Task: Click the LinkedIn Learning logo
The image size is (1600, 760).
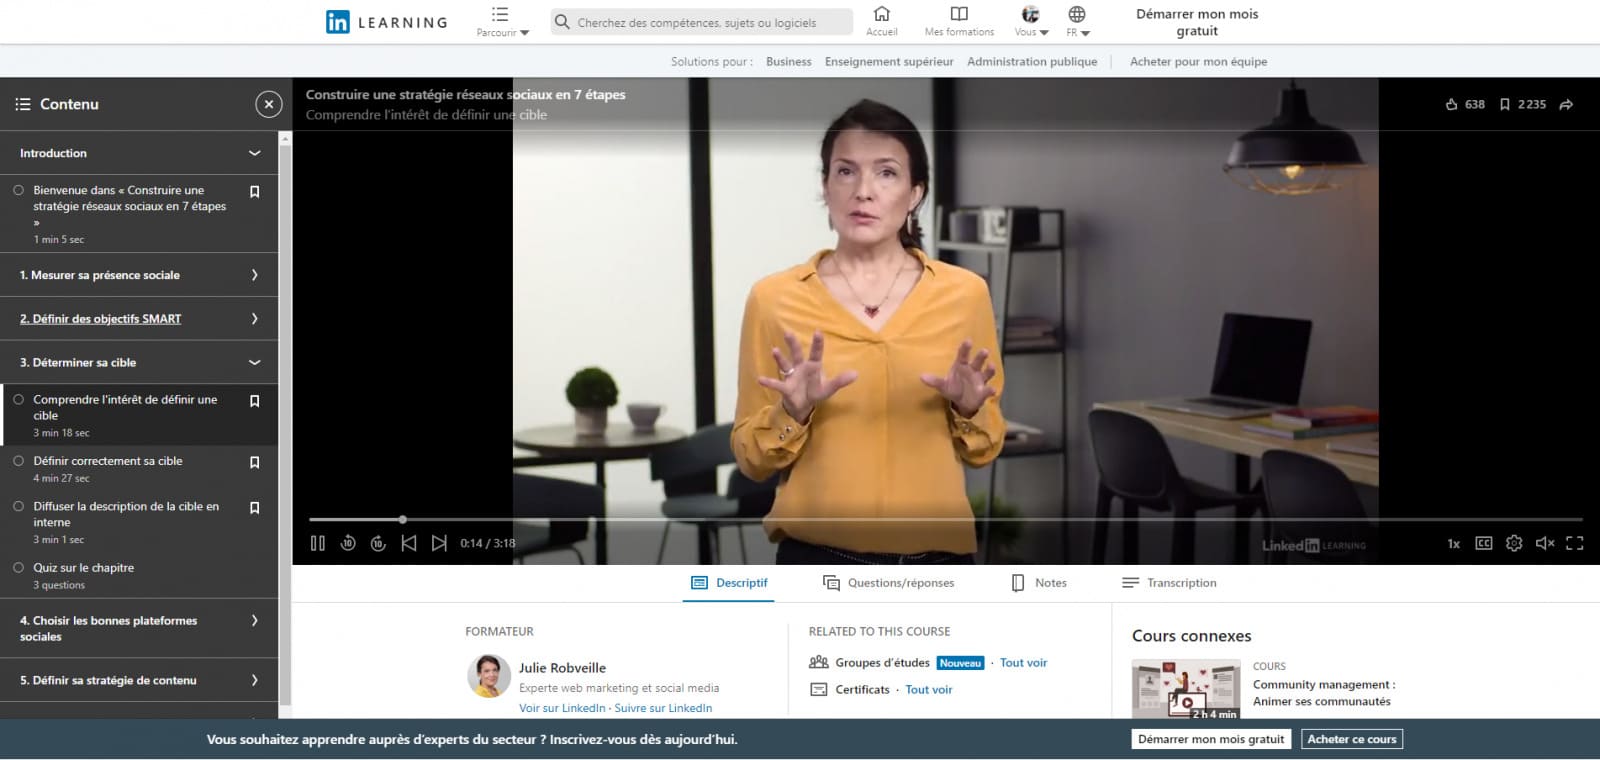Action: [x=387, y=22]
